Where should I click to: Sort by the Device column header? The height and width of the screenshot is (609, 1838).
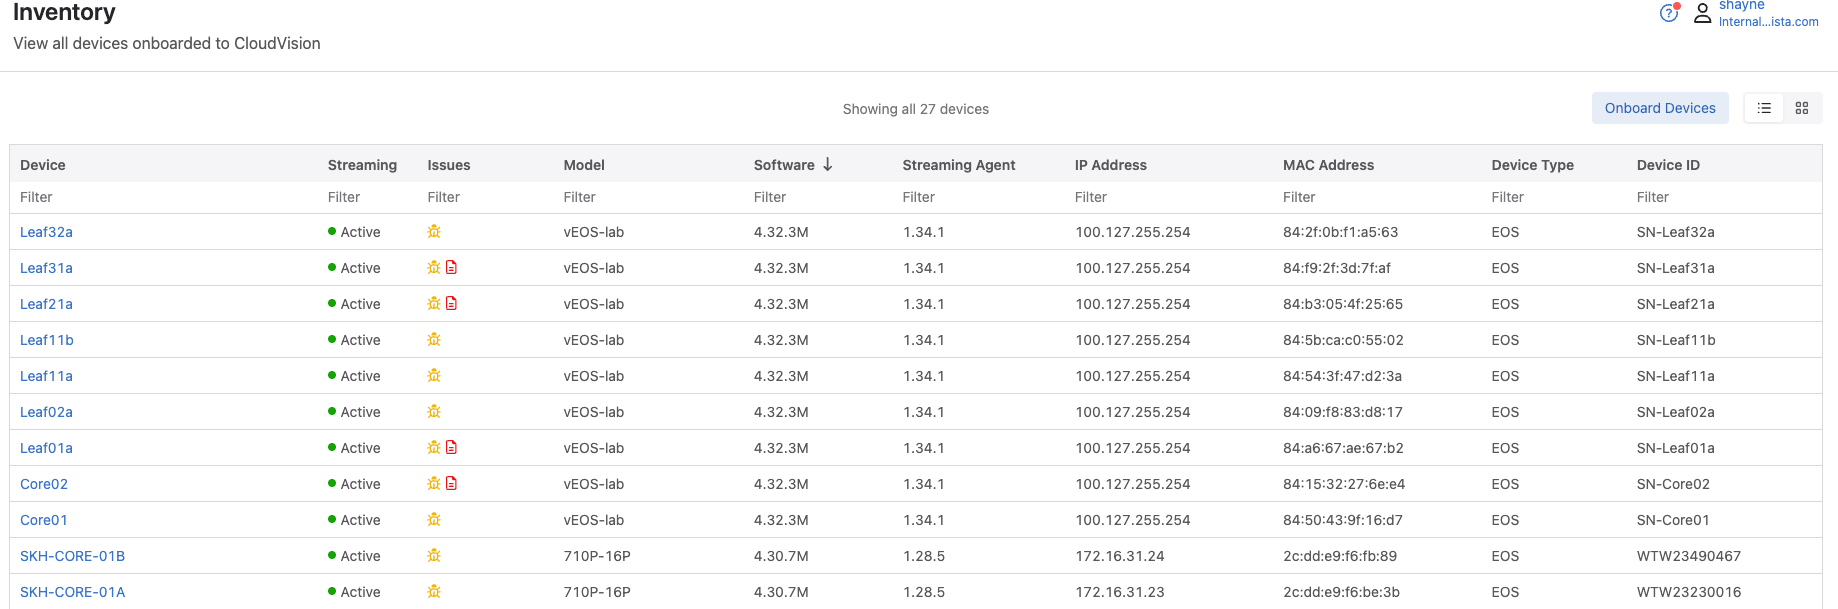point(43,165)
